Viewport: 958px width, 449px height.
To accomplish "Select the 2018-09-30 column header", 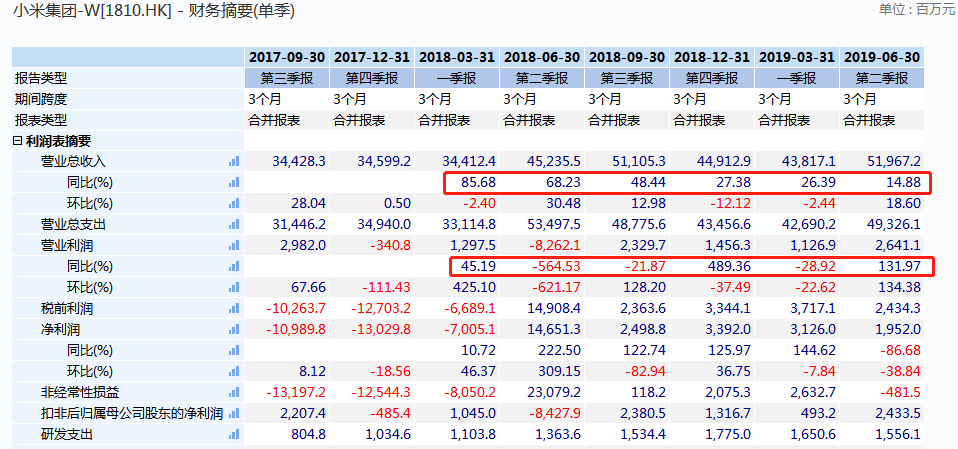I will tap(626, 57).
